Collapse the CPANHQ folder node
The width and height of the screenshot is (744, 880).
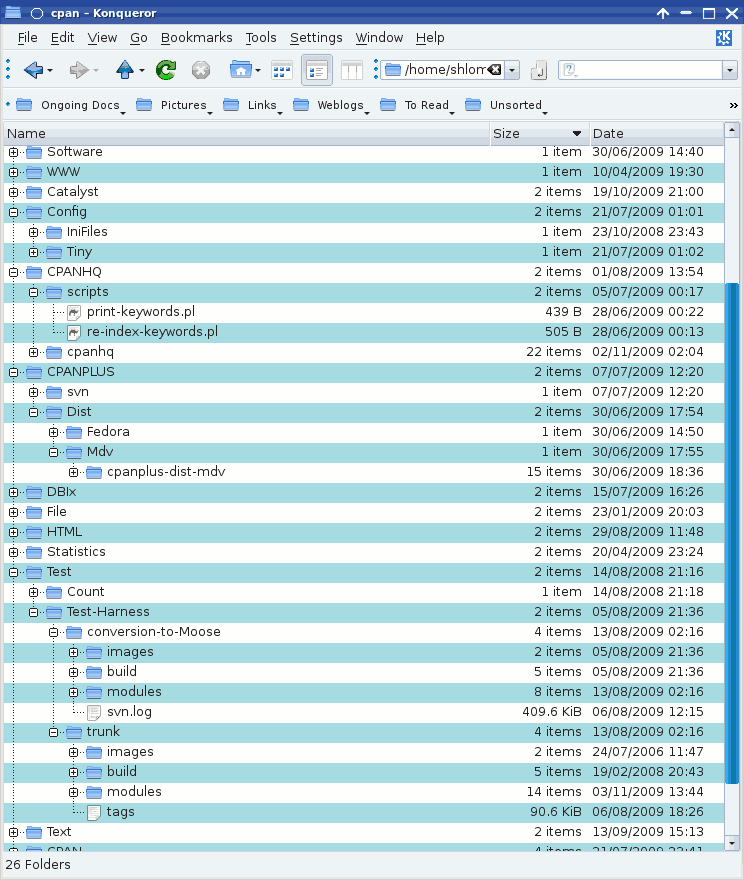[x=13, y=272]
